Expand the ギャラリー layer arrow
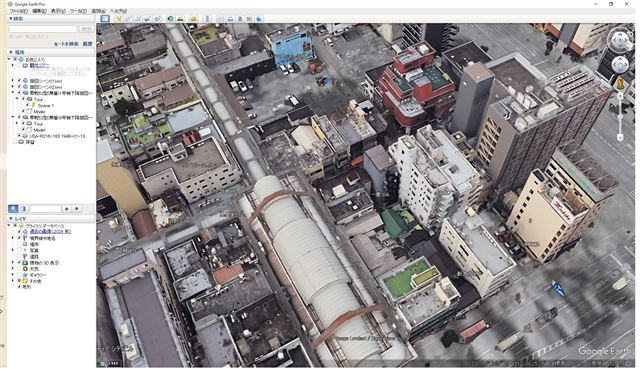Viewport: 640px width, 371px height. 13,275
